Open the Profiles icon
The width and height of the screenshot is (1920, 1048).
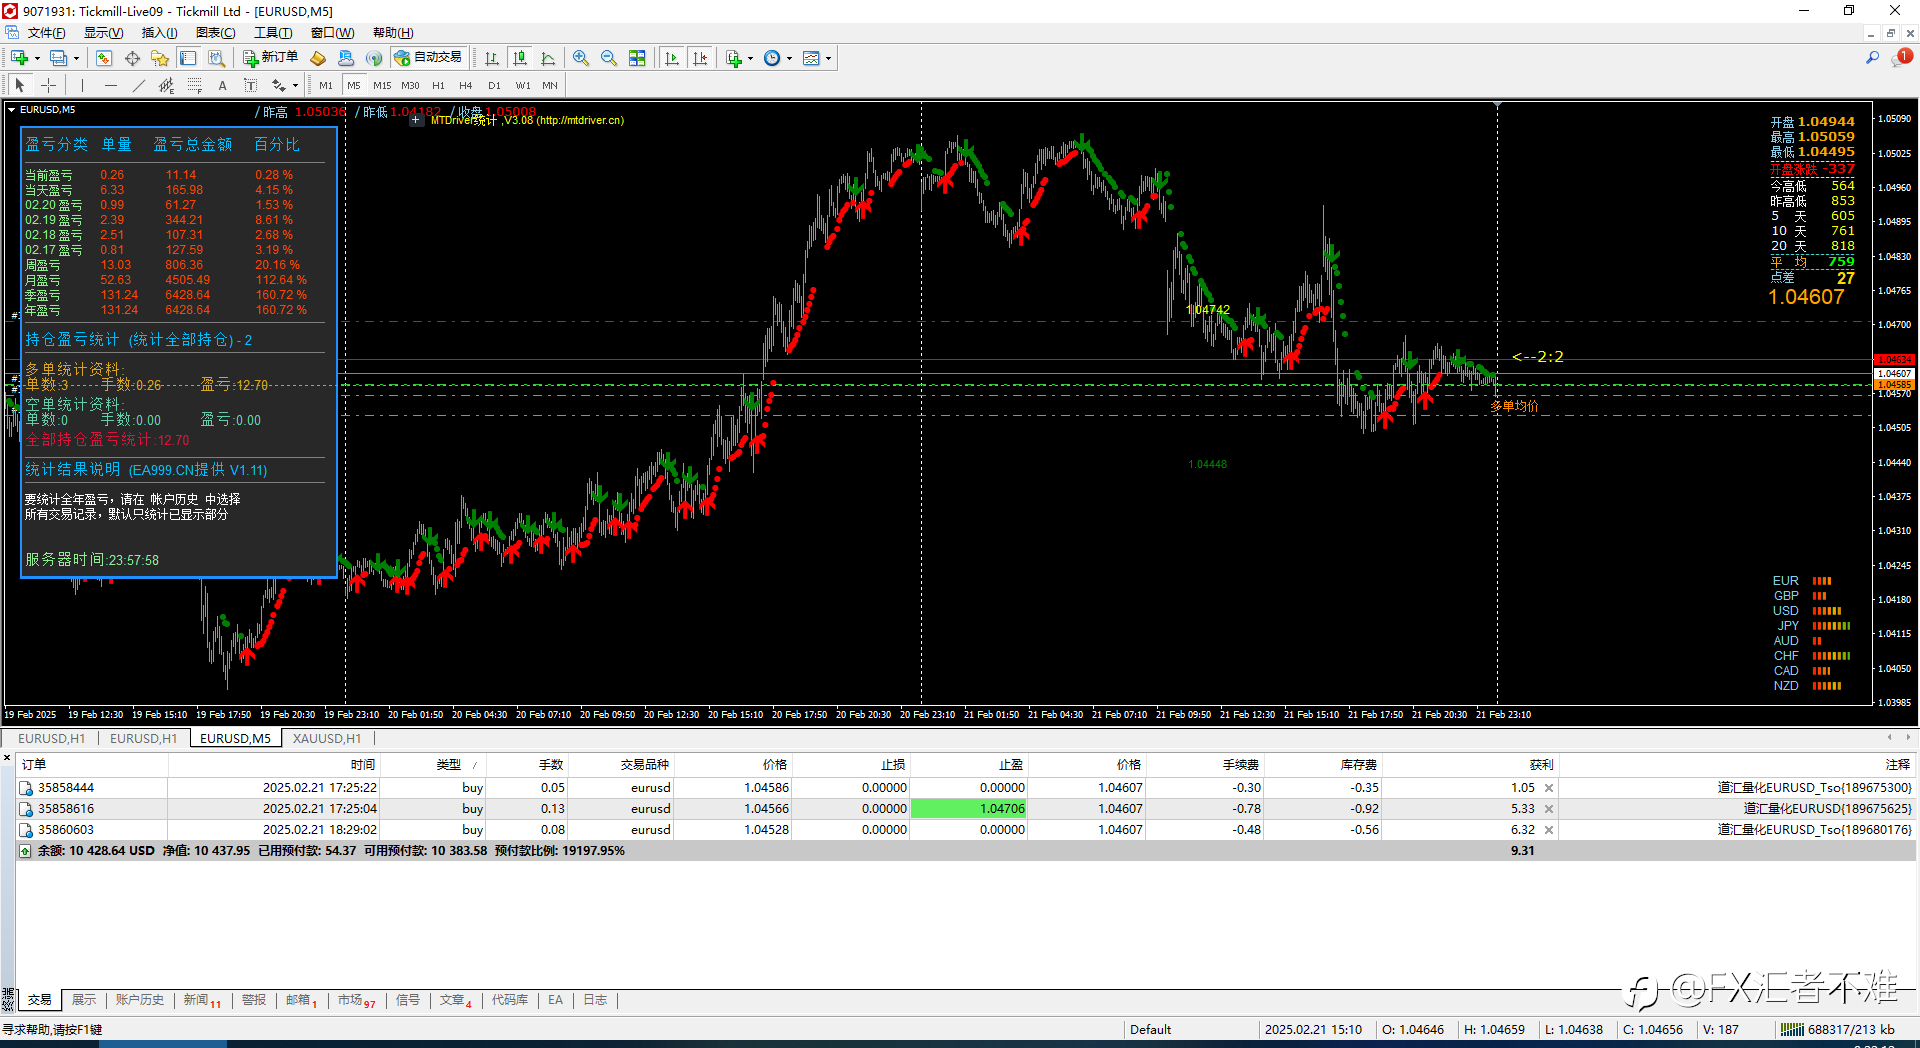click(59, 58)
